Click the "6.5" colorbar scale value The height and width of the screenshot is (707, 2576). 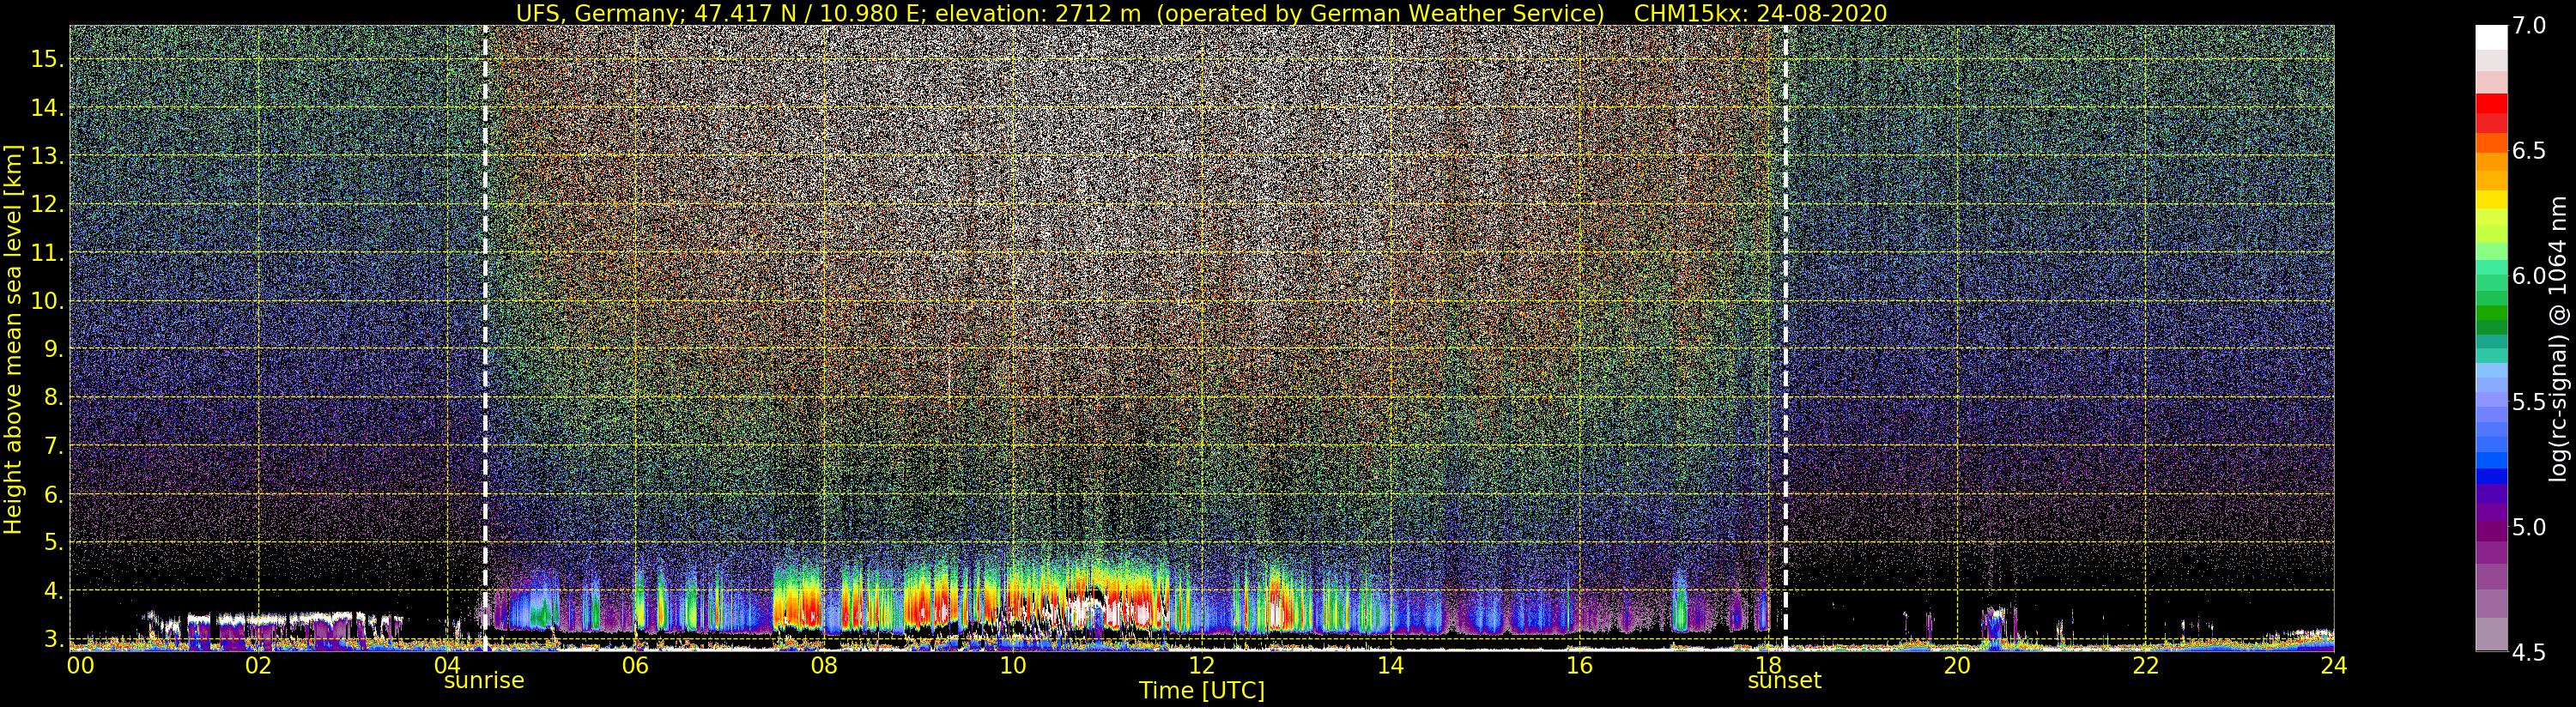[2529, 151]
